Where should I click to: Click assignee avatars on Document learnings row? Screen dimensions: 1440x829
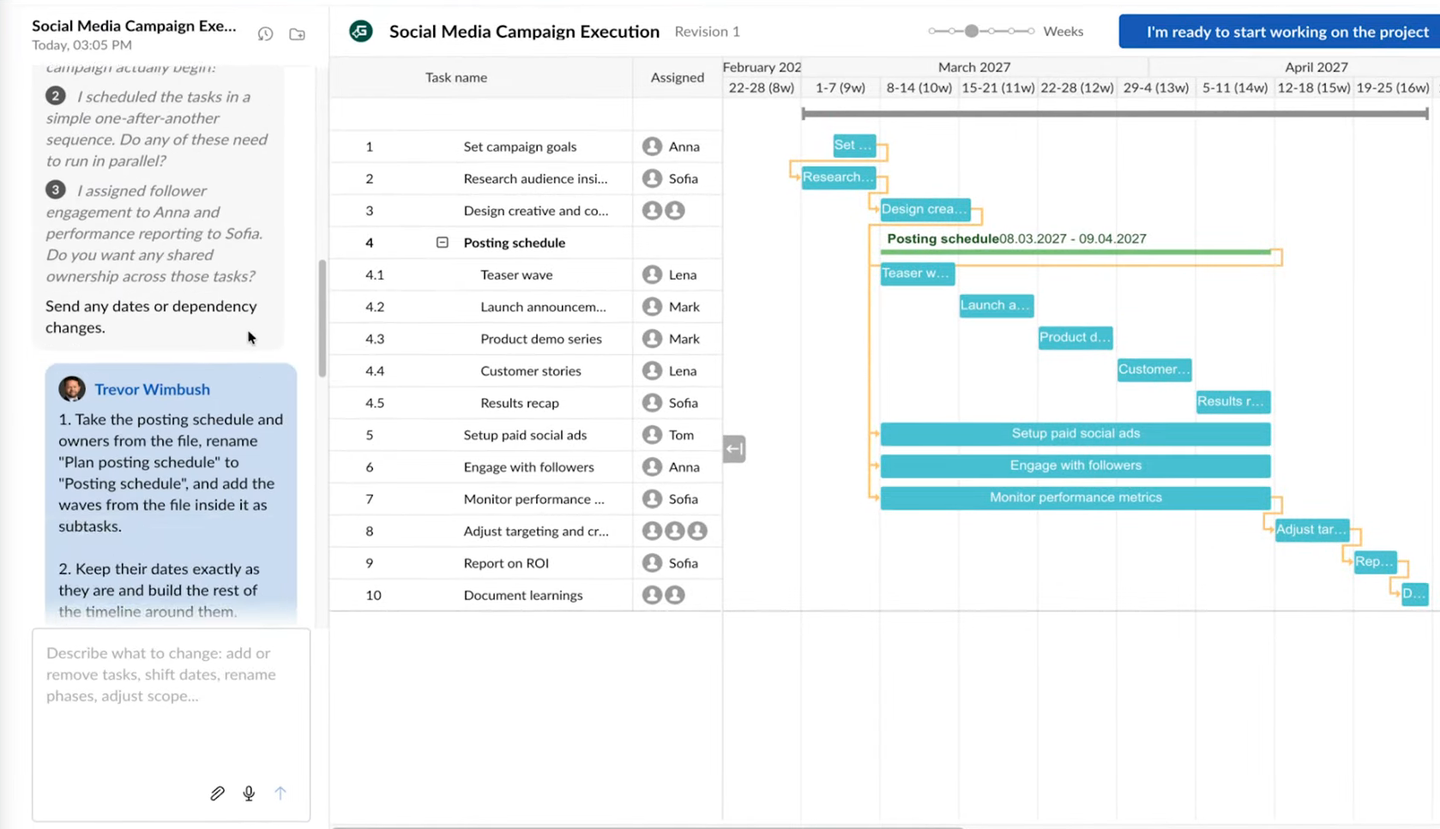[x=664, y=595]
